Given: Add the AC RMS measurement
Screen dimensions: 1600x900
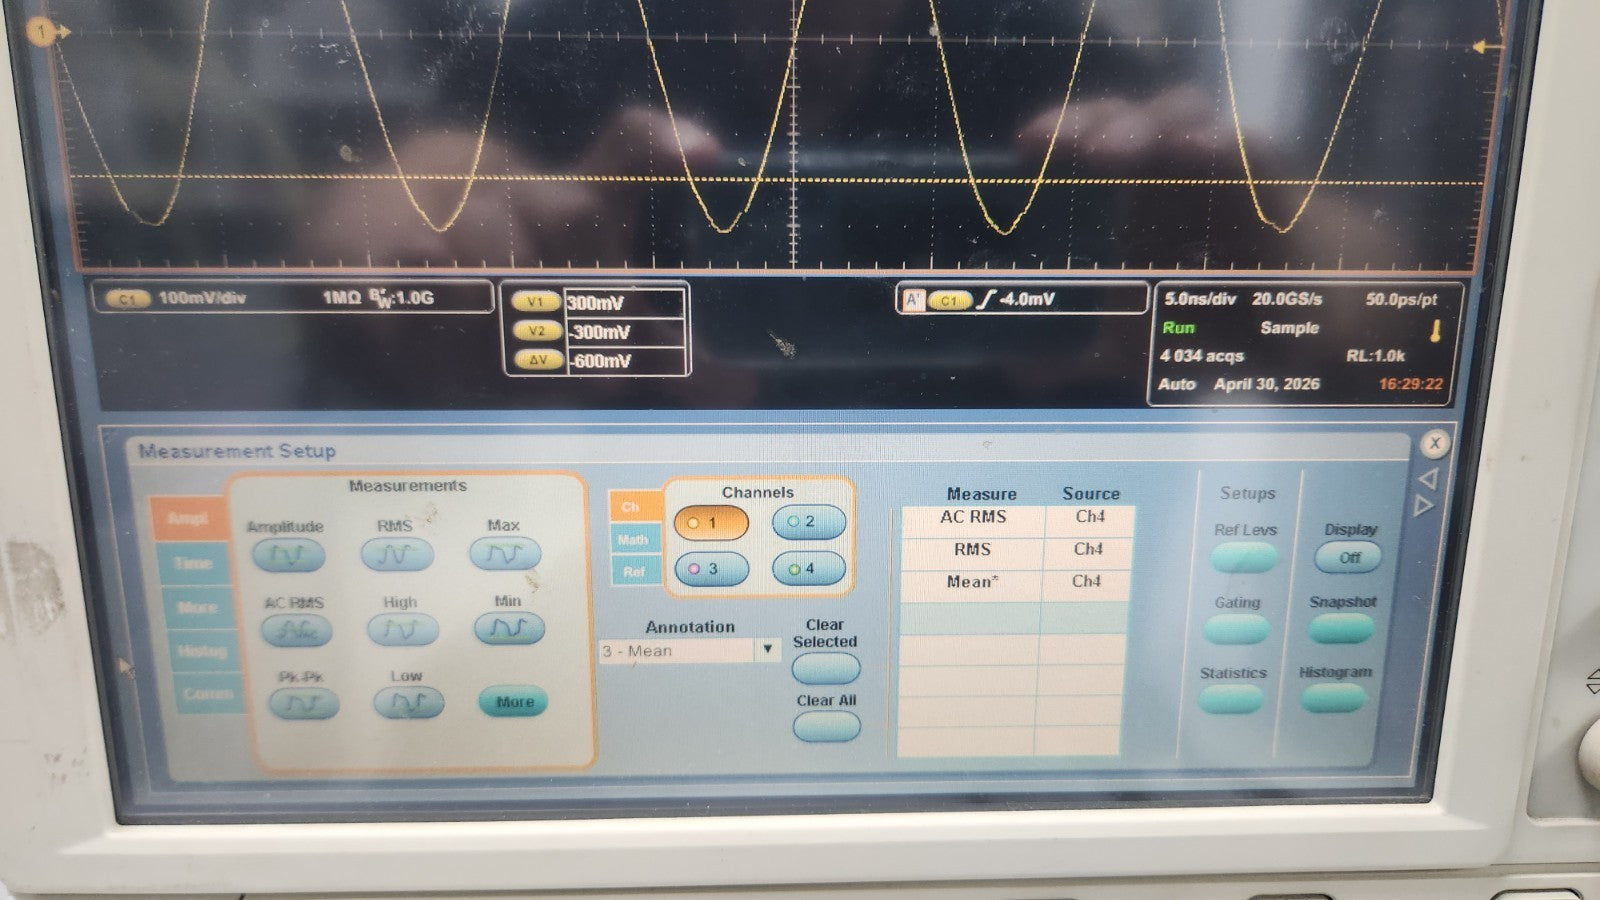Looking at the screenshot, I should pyautogui.click(x=296, y=630).
